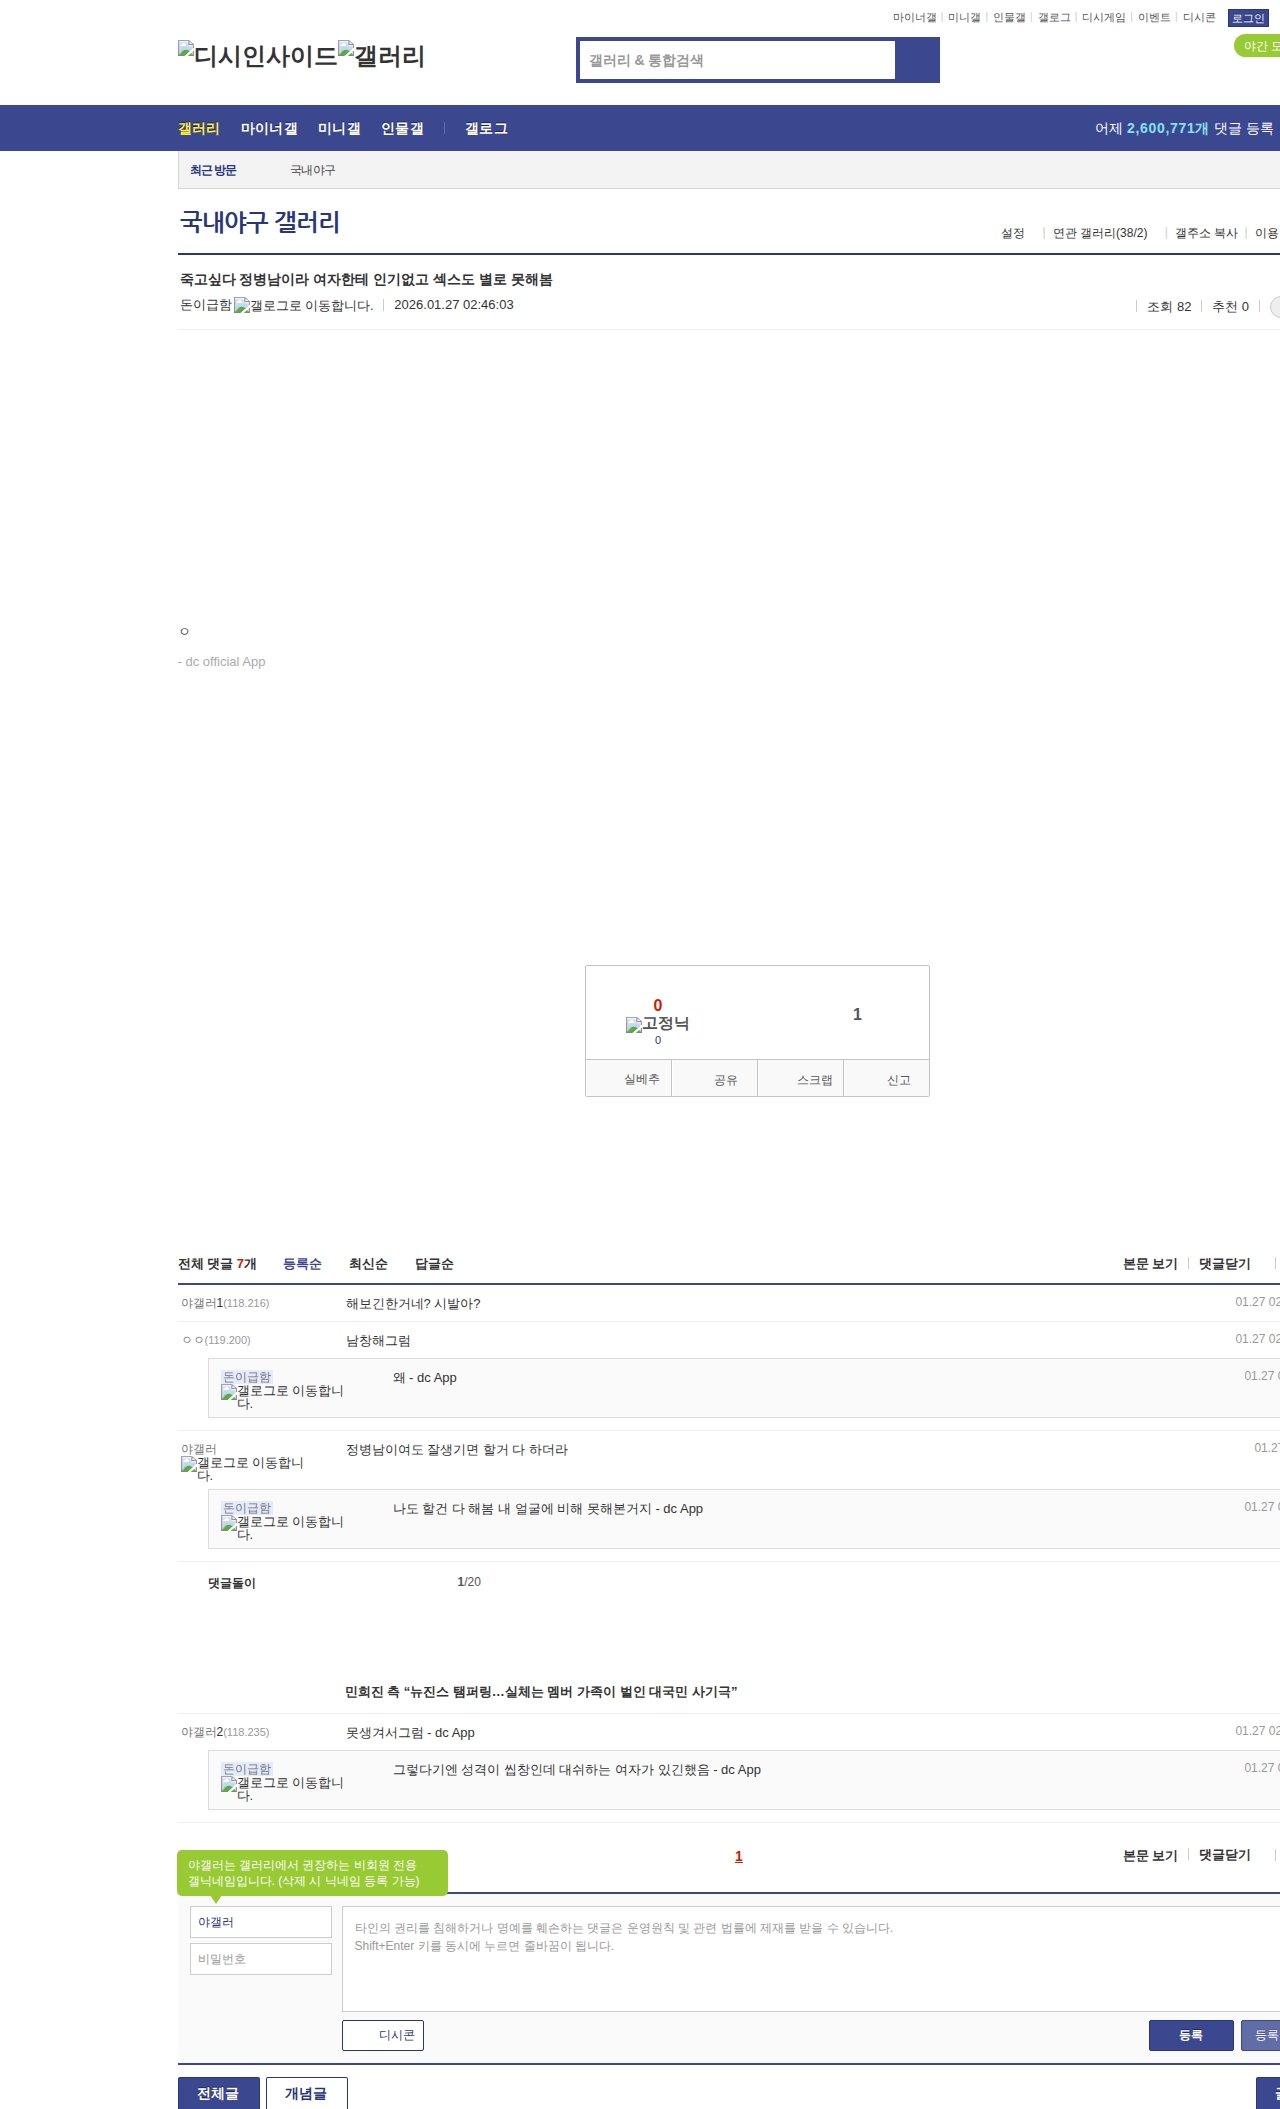1280x2109 pixels.
Task: Click commenter 야갤러1(118.216)
Action: point(225,1303)
